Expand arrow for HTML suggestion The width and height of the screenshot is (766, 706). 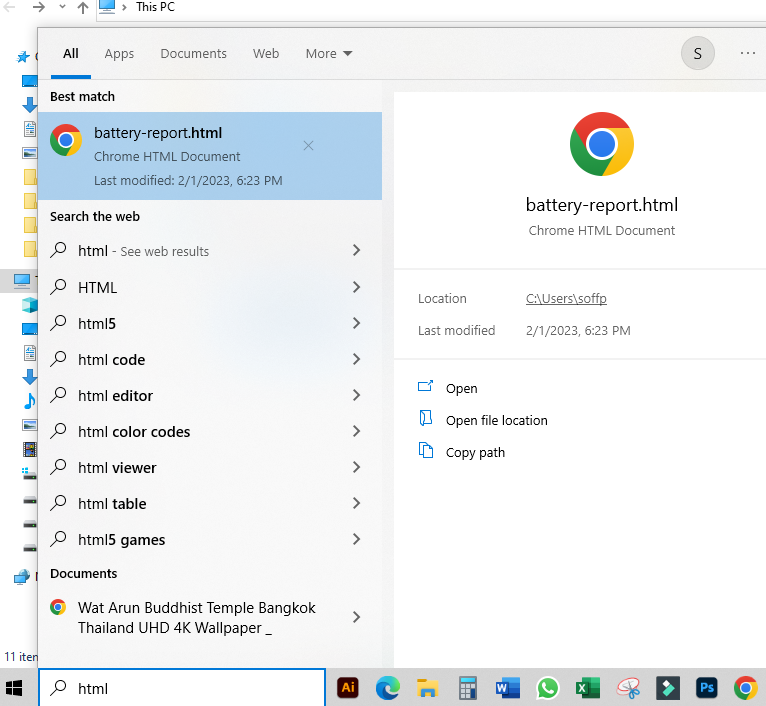tap(357, 287)
